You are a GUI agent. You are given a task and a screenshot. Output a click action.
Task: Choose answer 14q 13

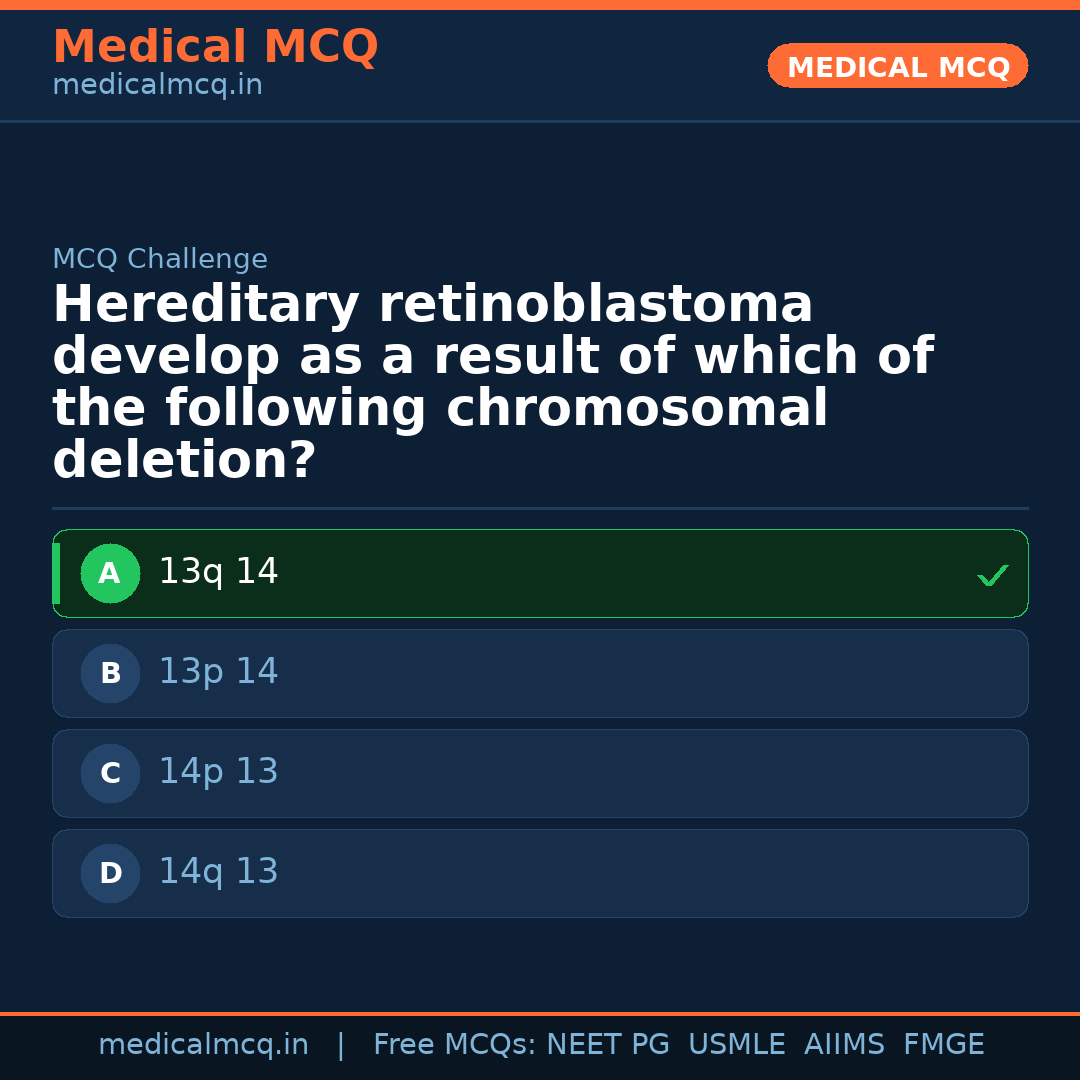219,872
